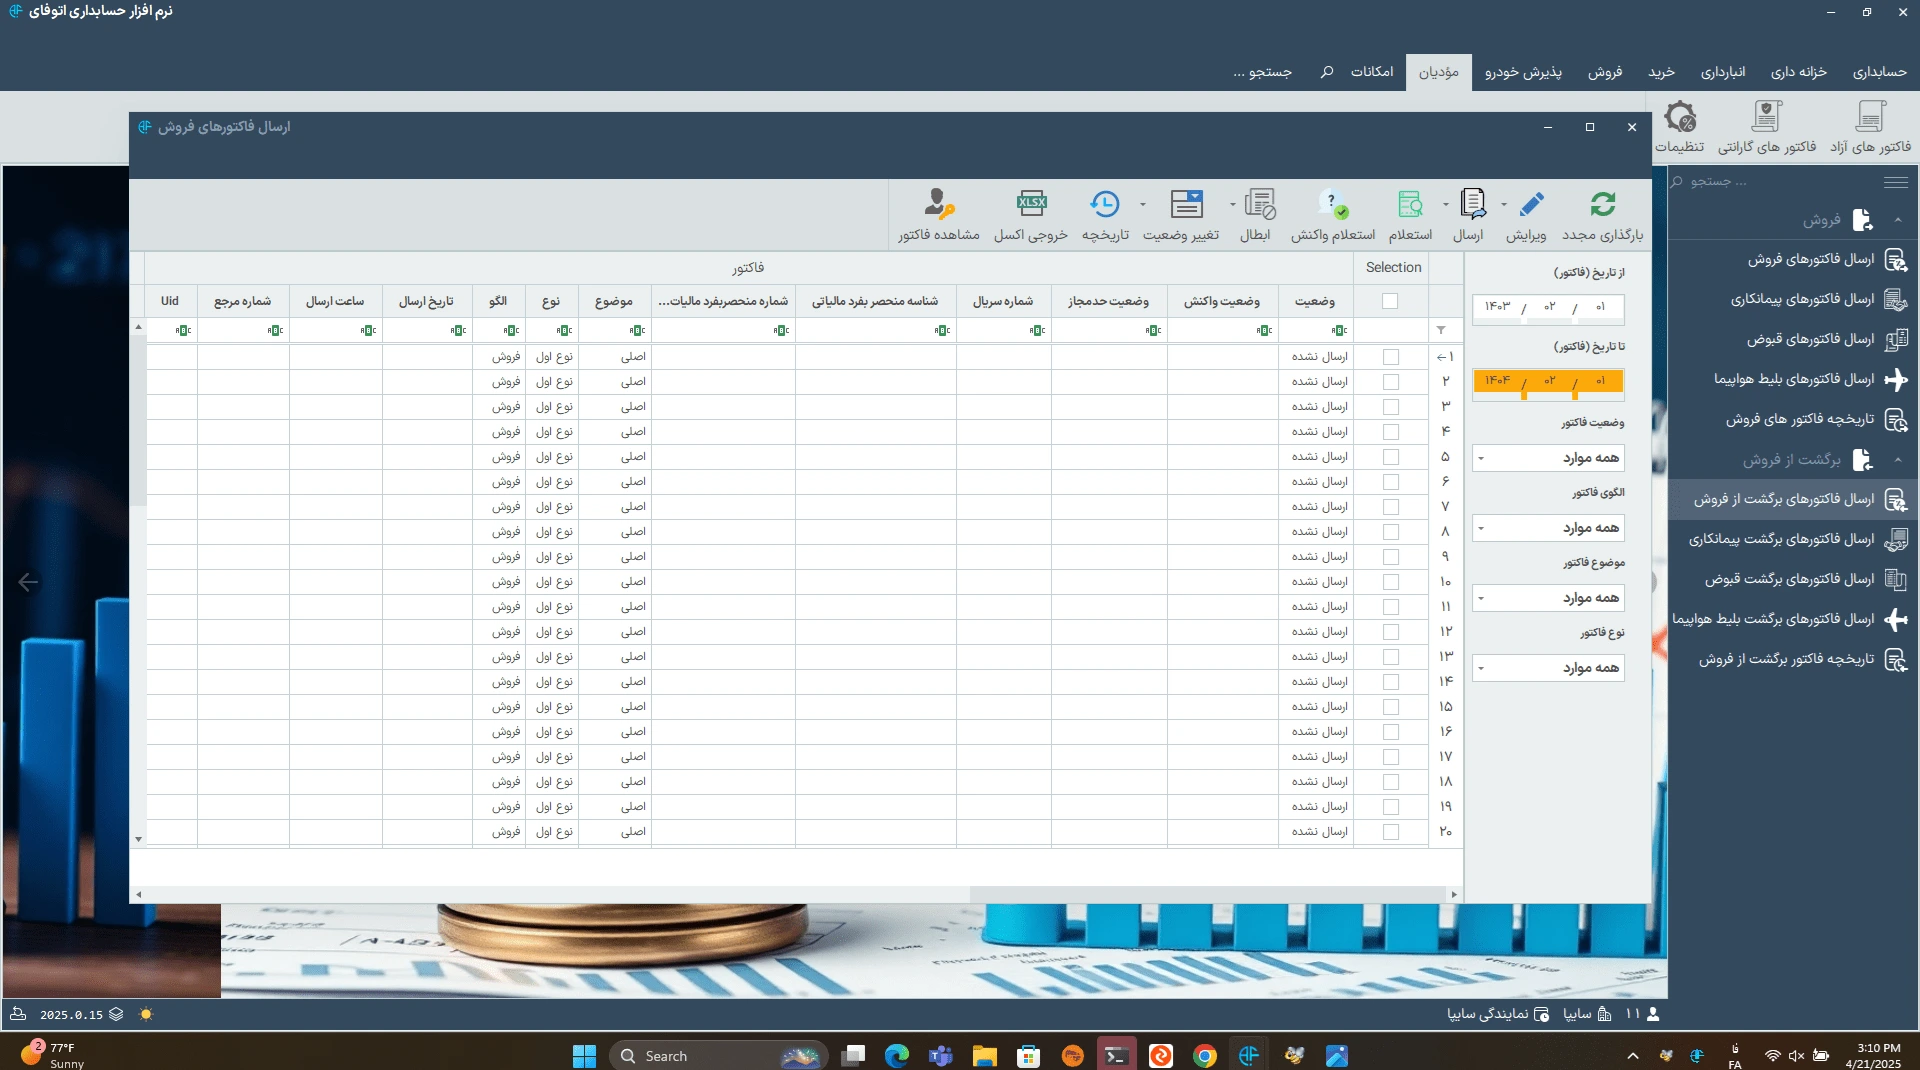This screenshot has width=1920, height=1070.
Task: Toggle the select-all checkbox in grid header
Action: point(1390,301)
